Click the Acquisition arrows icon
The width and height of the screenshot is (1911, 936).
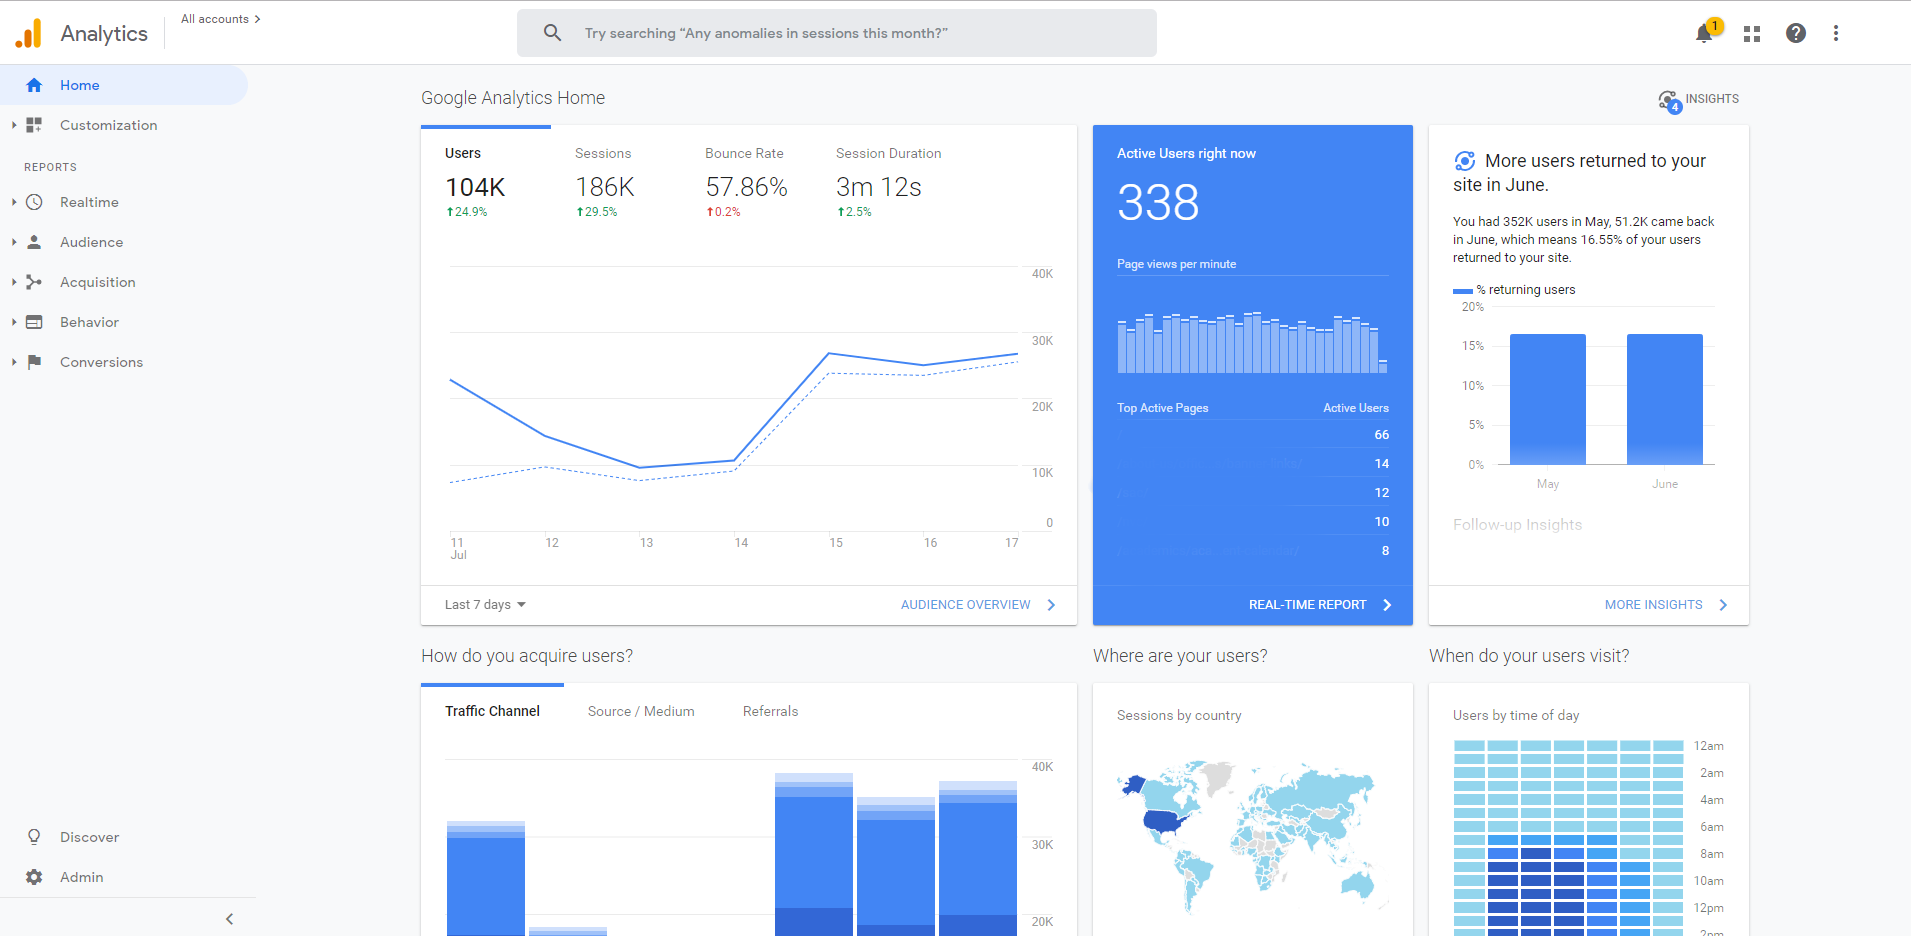coord(34,282)
